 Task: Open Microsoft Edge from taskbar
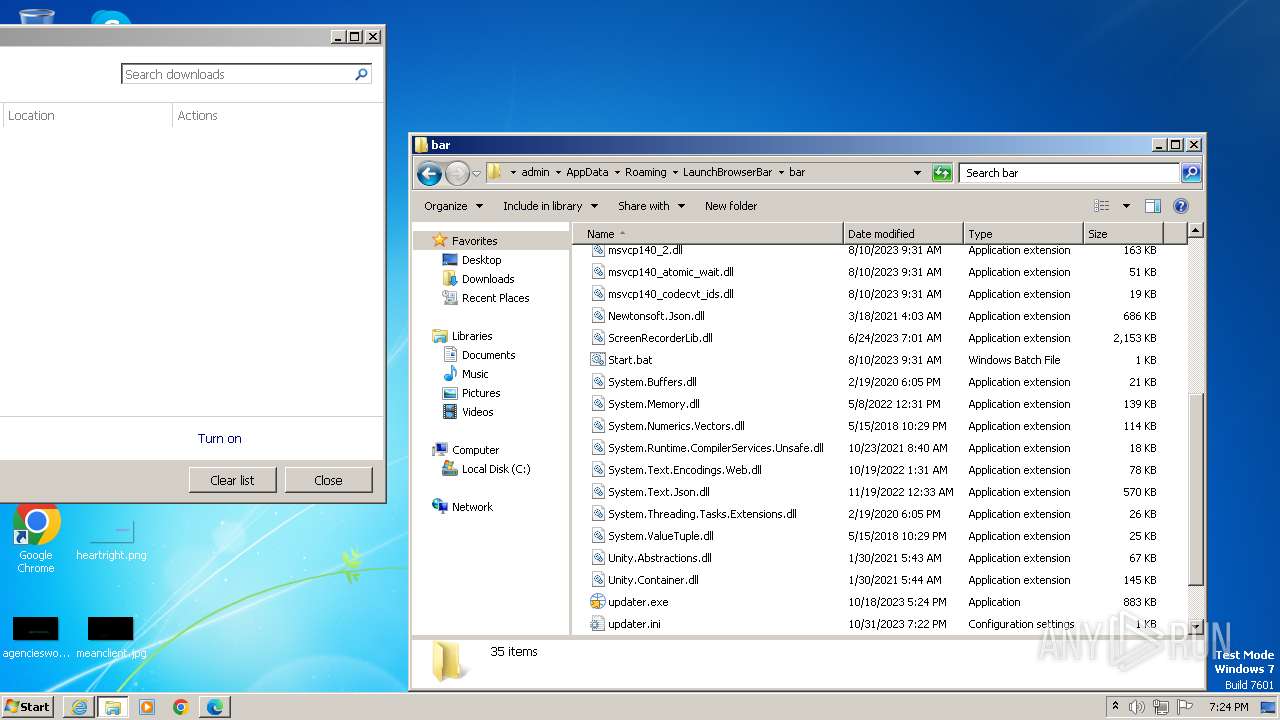click(215, 707)
